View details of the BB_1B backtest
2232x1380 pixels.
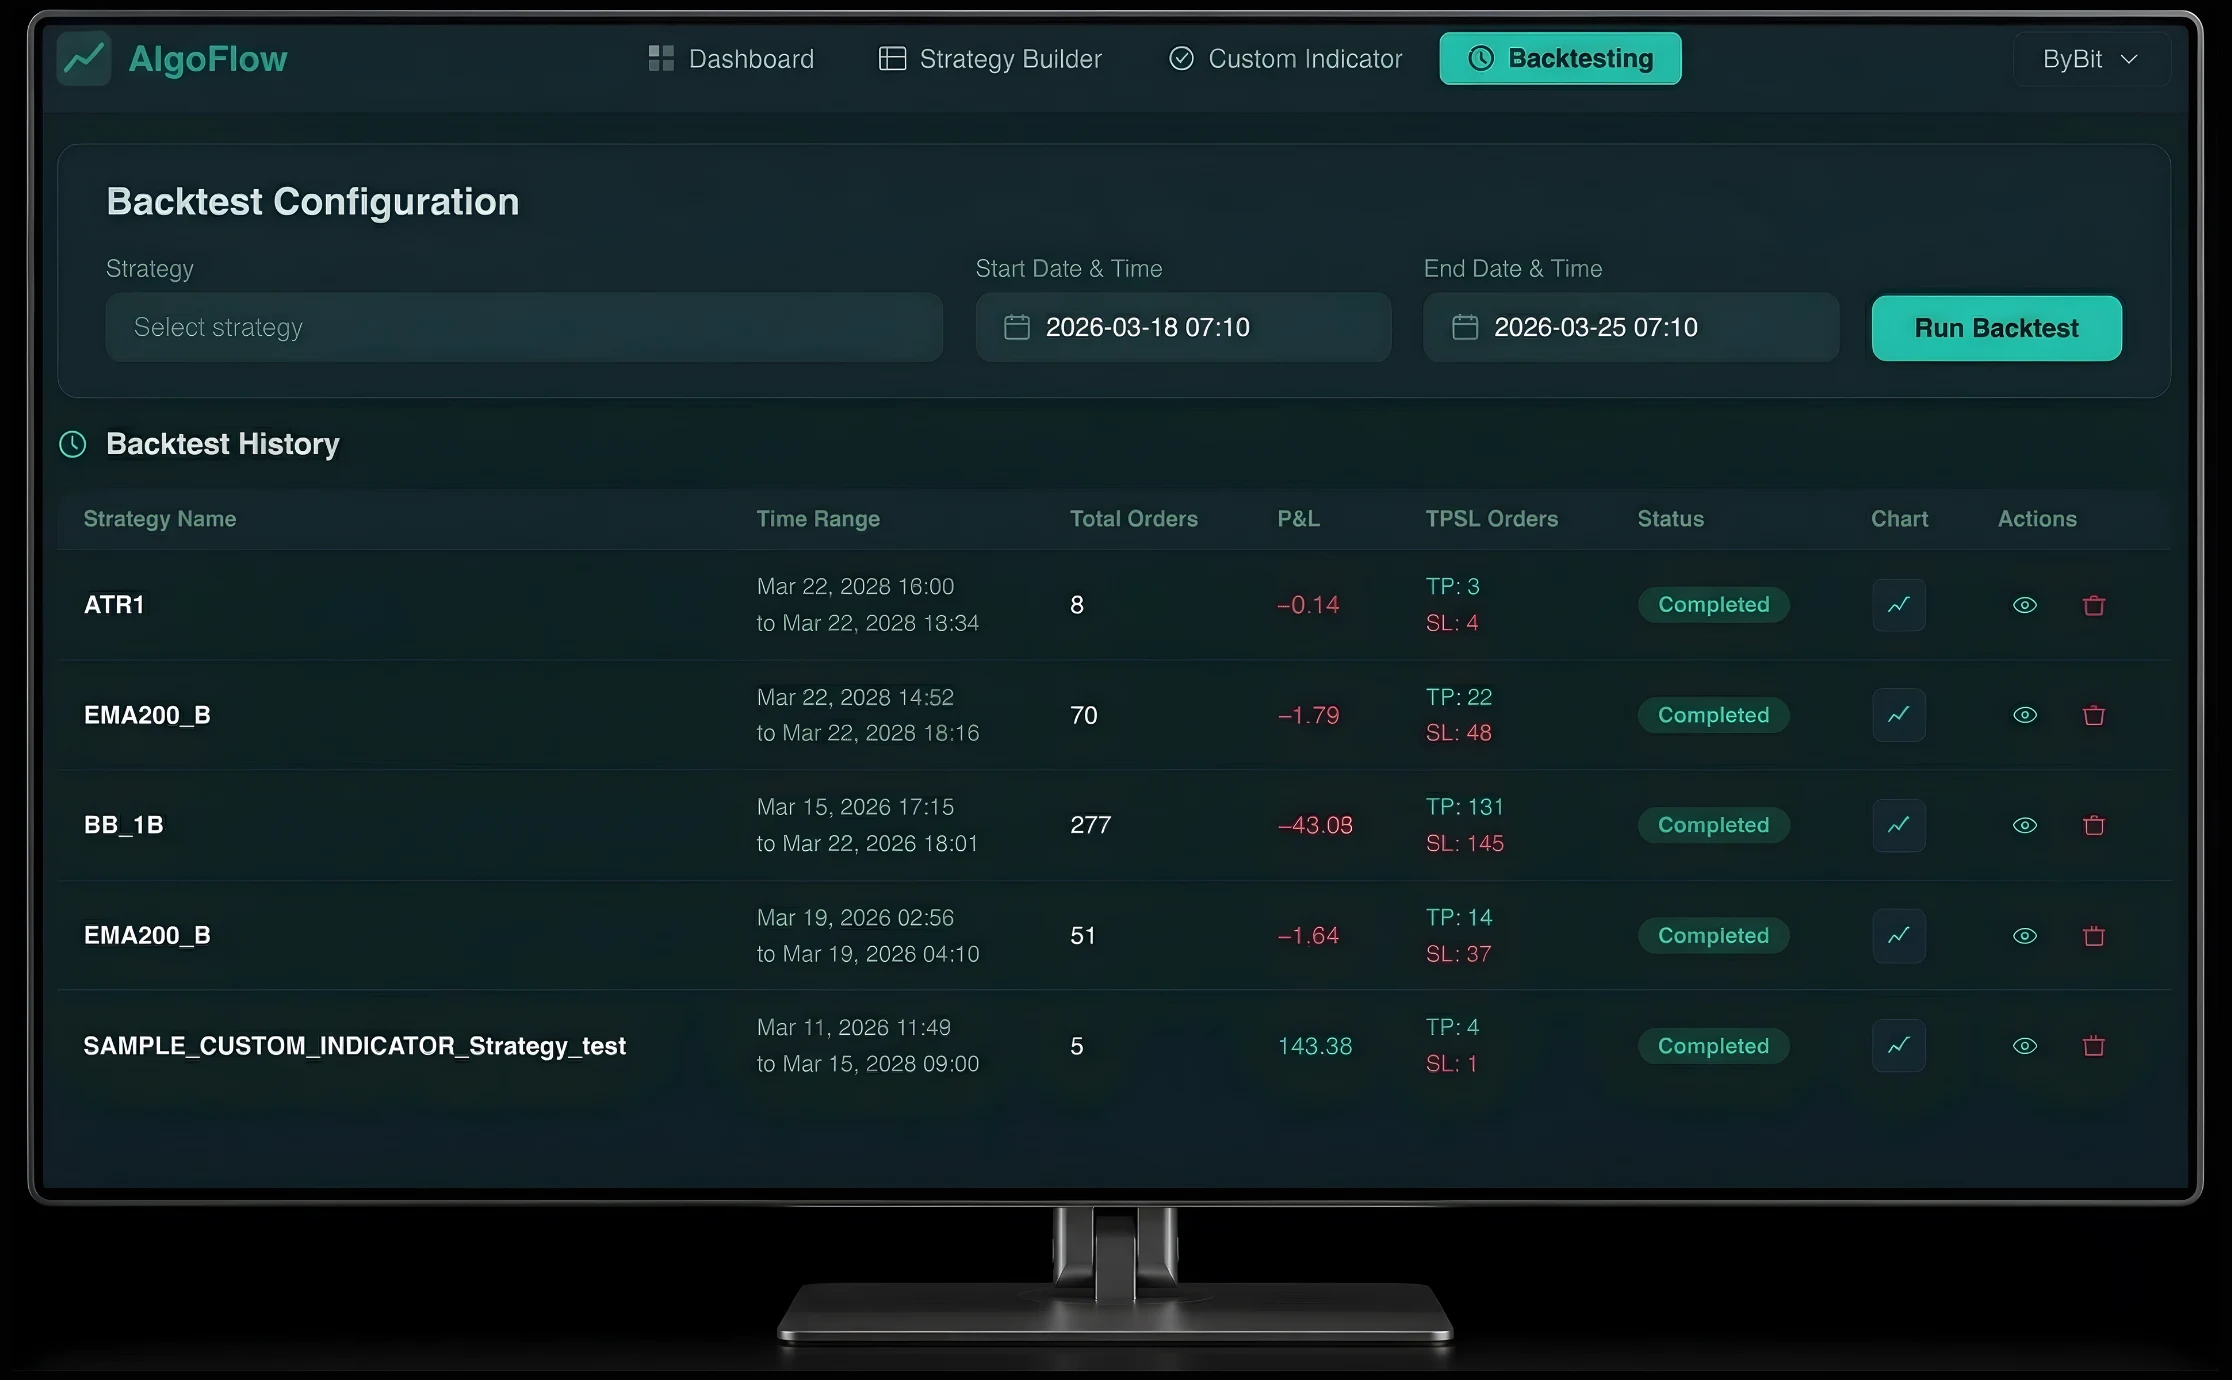(2025, 825)
